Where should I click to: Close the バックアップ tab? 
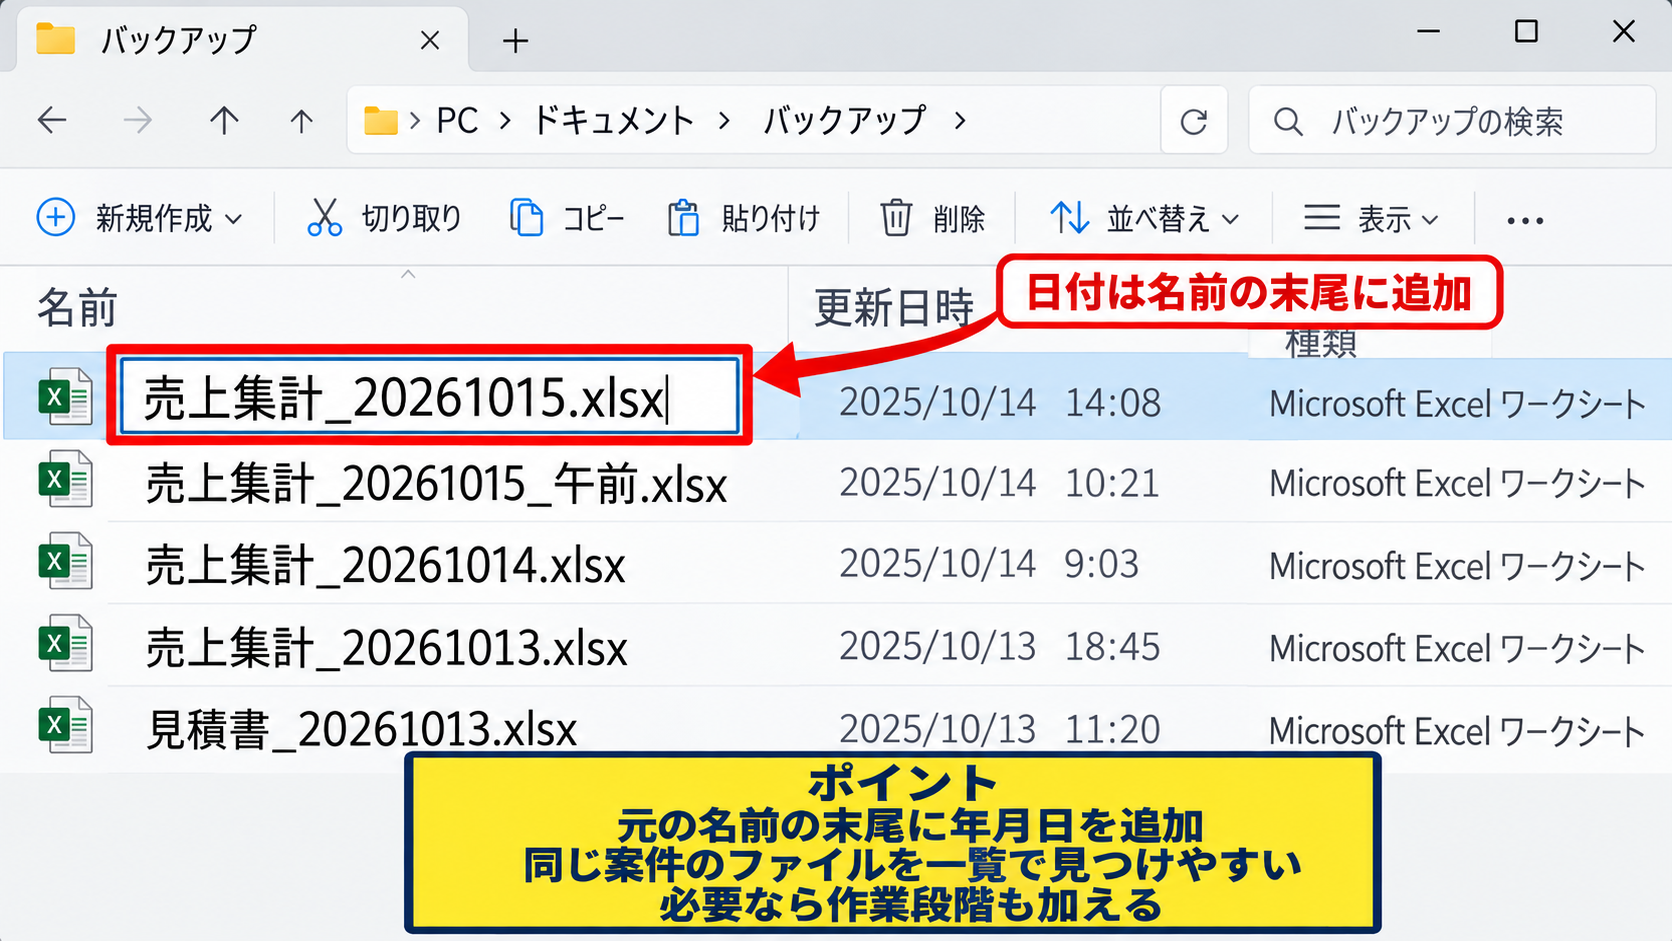(430, 40)
